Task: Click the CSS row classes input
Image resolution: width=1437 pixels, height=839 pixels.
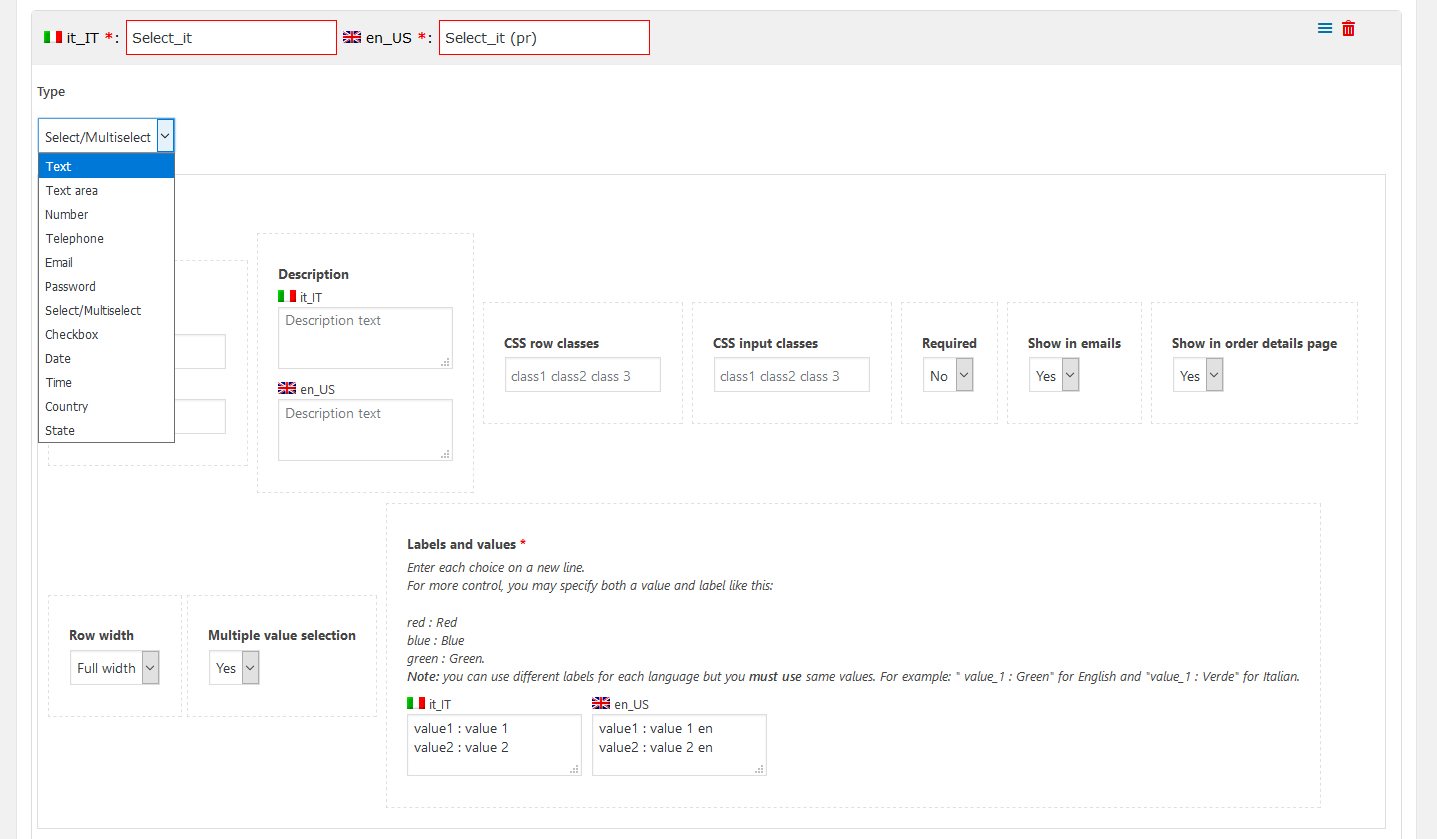Action: point(583,376)
